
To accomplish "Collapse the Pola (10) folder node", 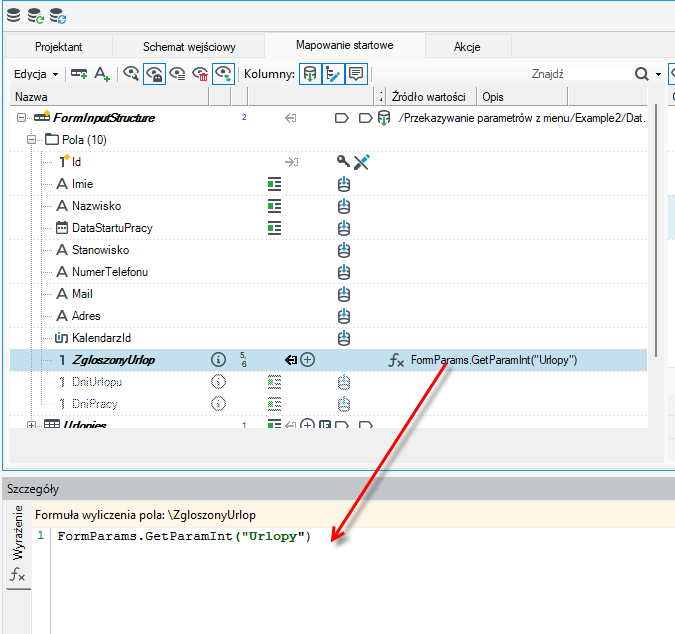I will [x=31, y=139].
